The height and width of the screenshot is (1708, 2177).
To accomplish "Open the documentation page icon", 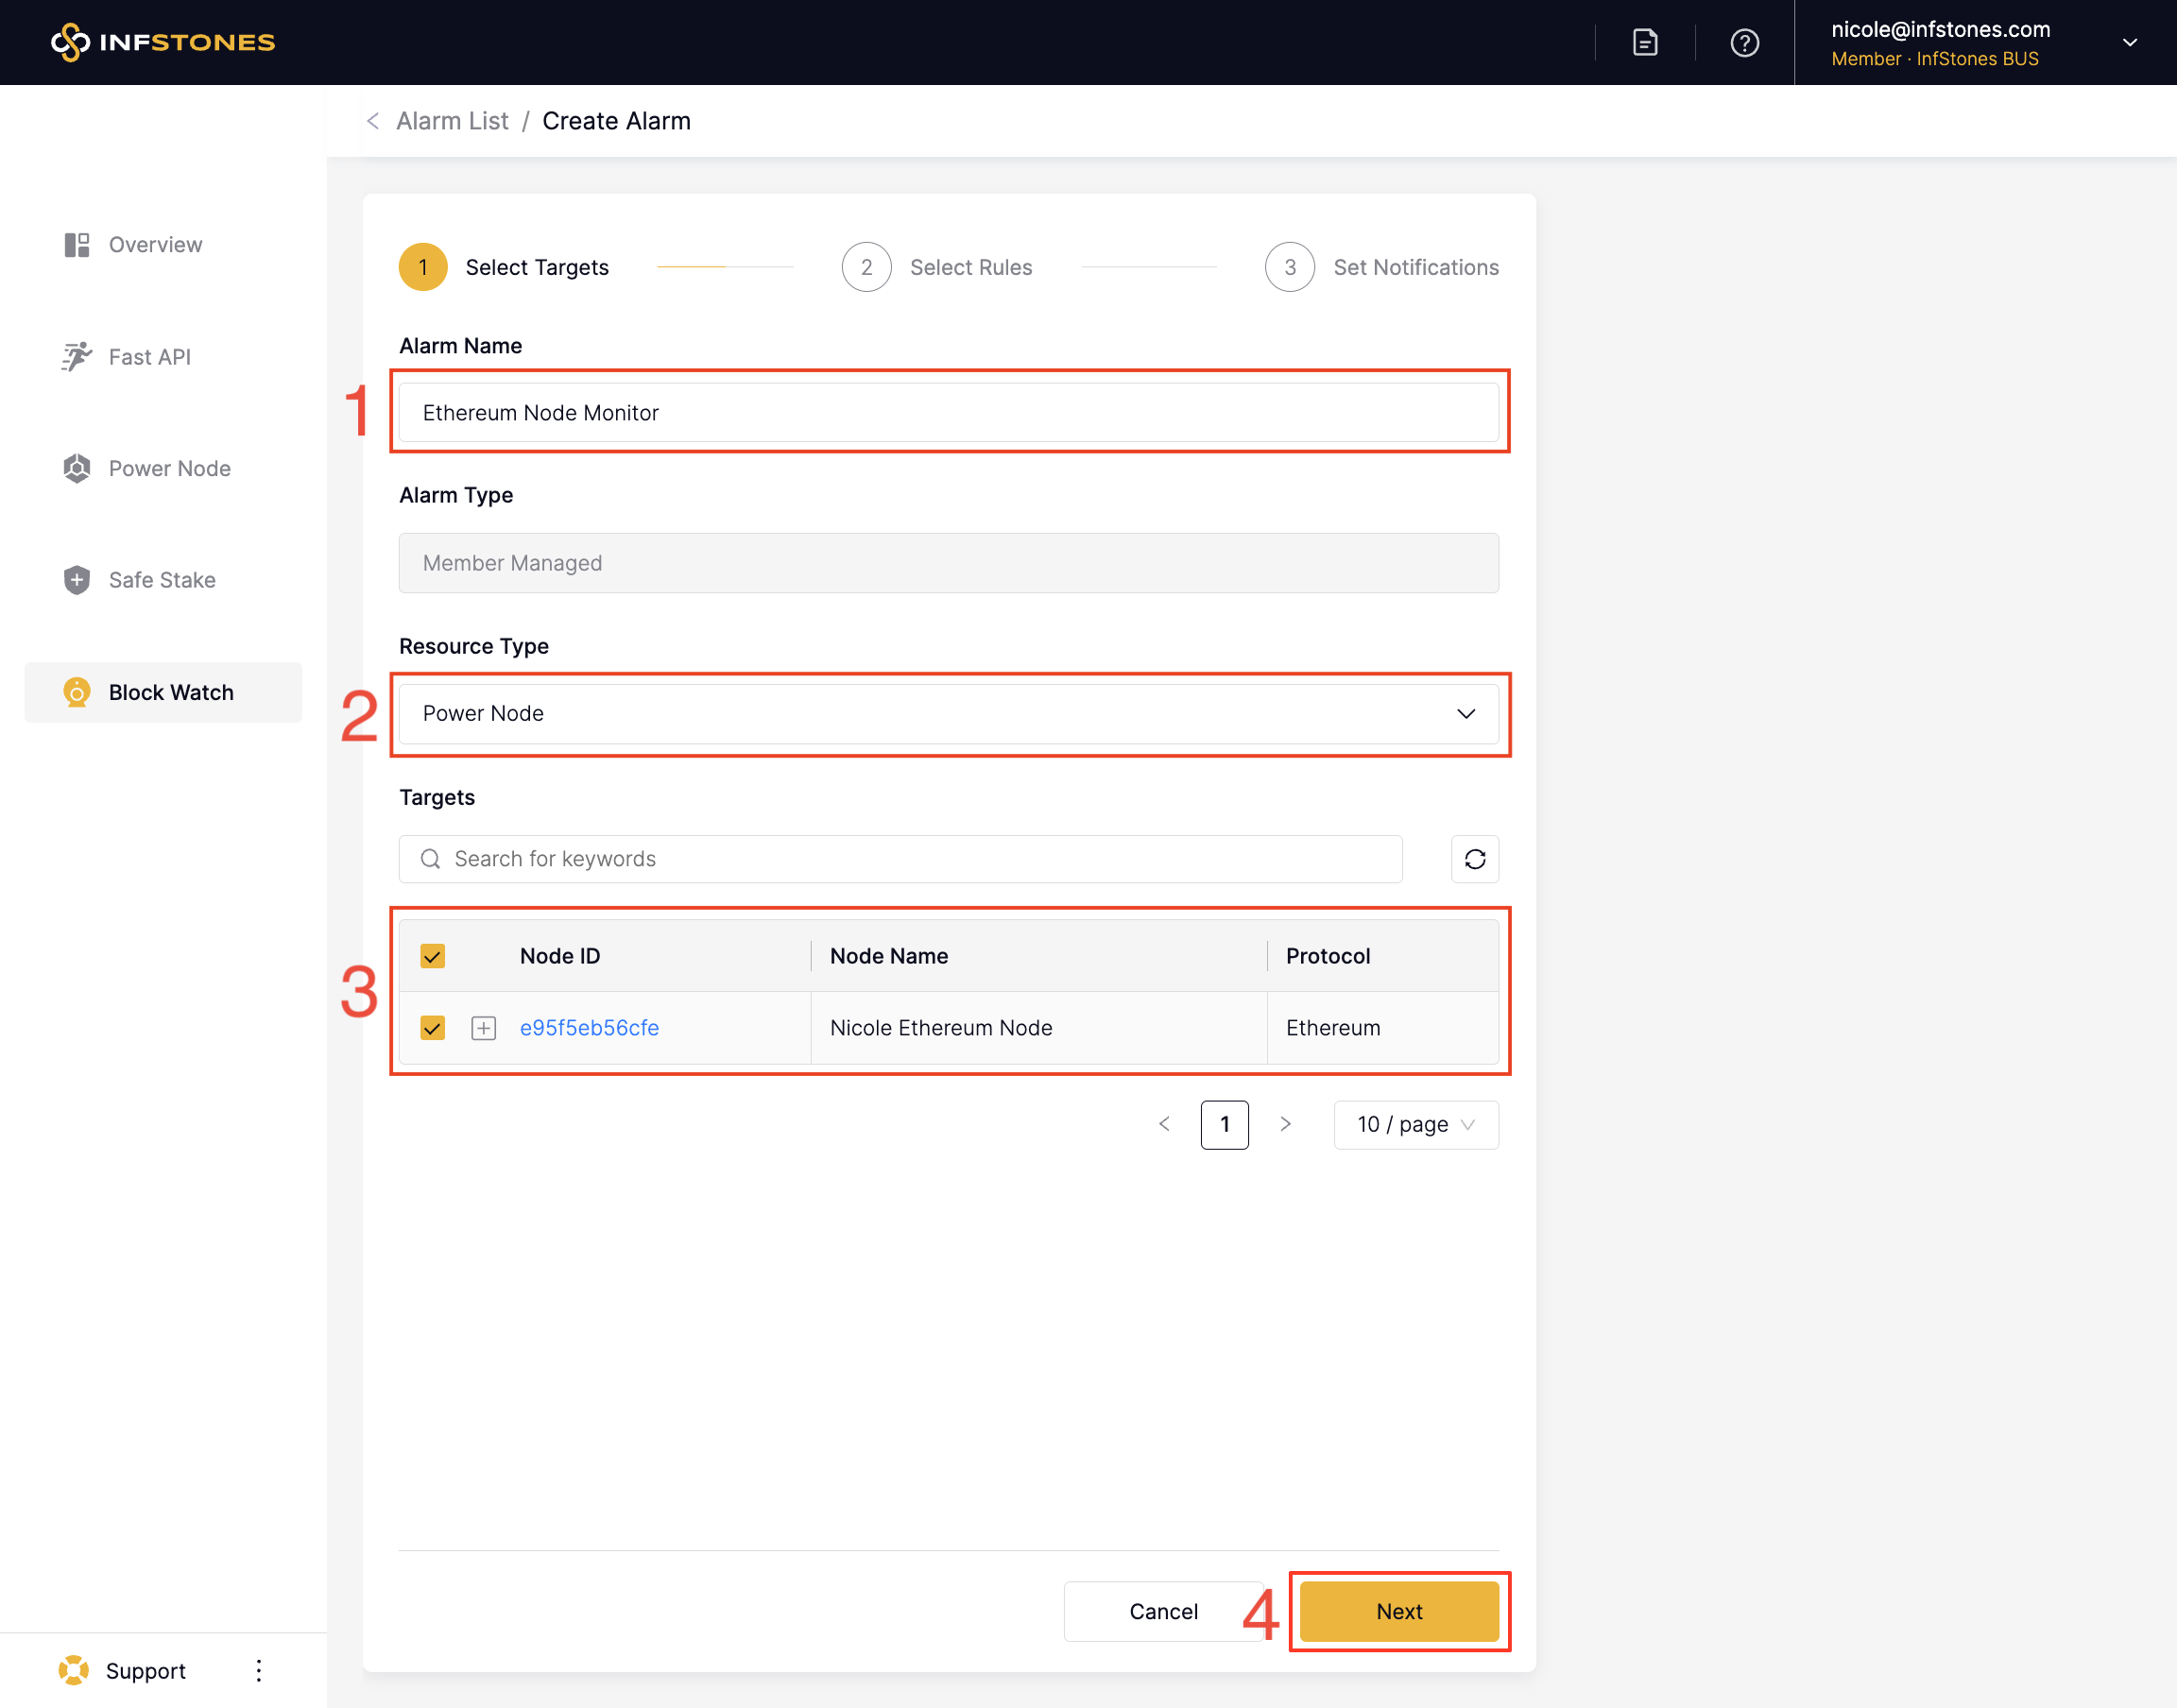I will (1645, 42).
